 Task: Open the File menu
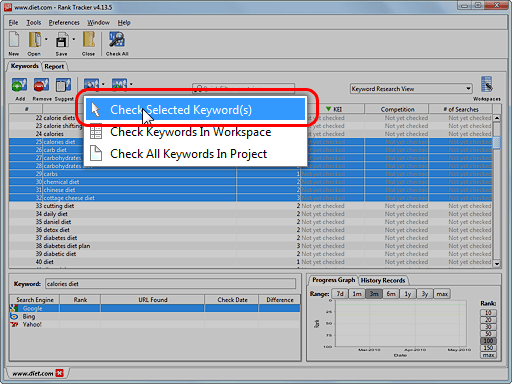coord(13,23)
